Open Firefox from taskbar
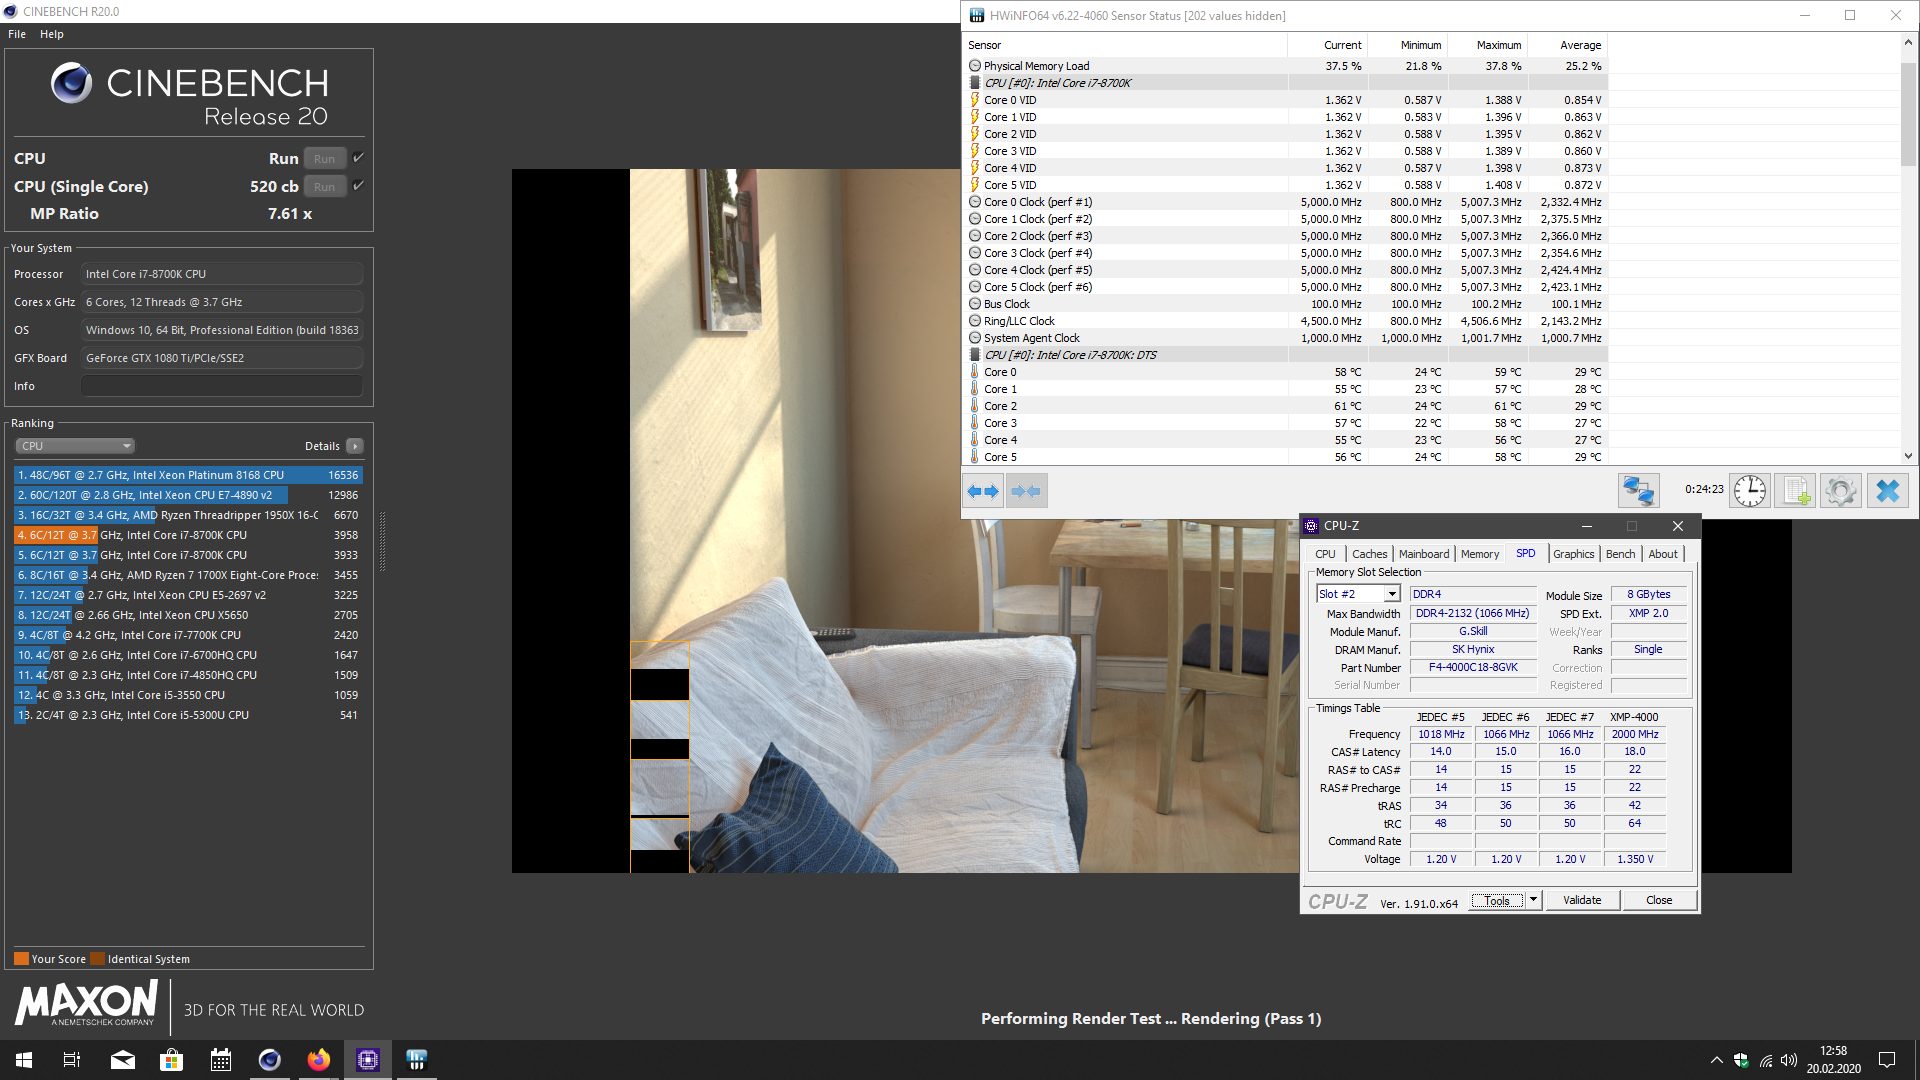The height and width of the screenshot is (1080, 1920). coord(318,1060)
